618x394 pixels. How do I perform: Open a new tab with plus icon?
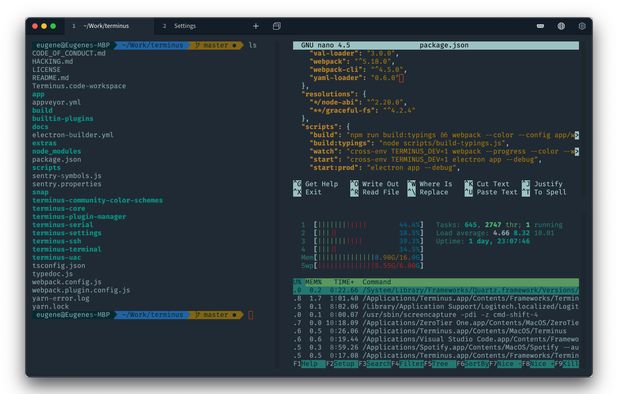(256, 26)
